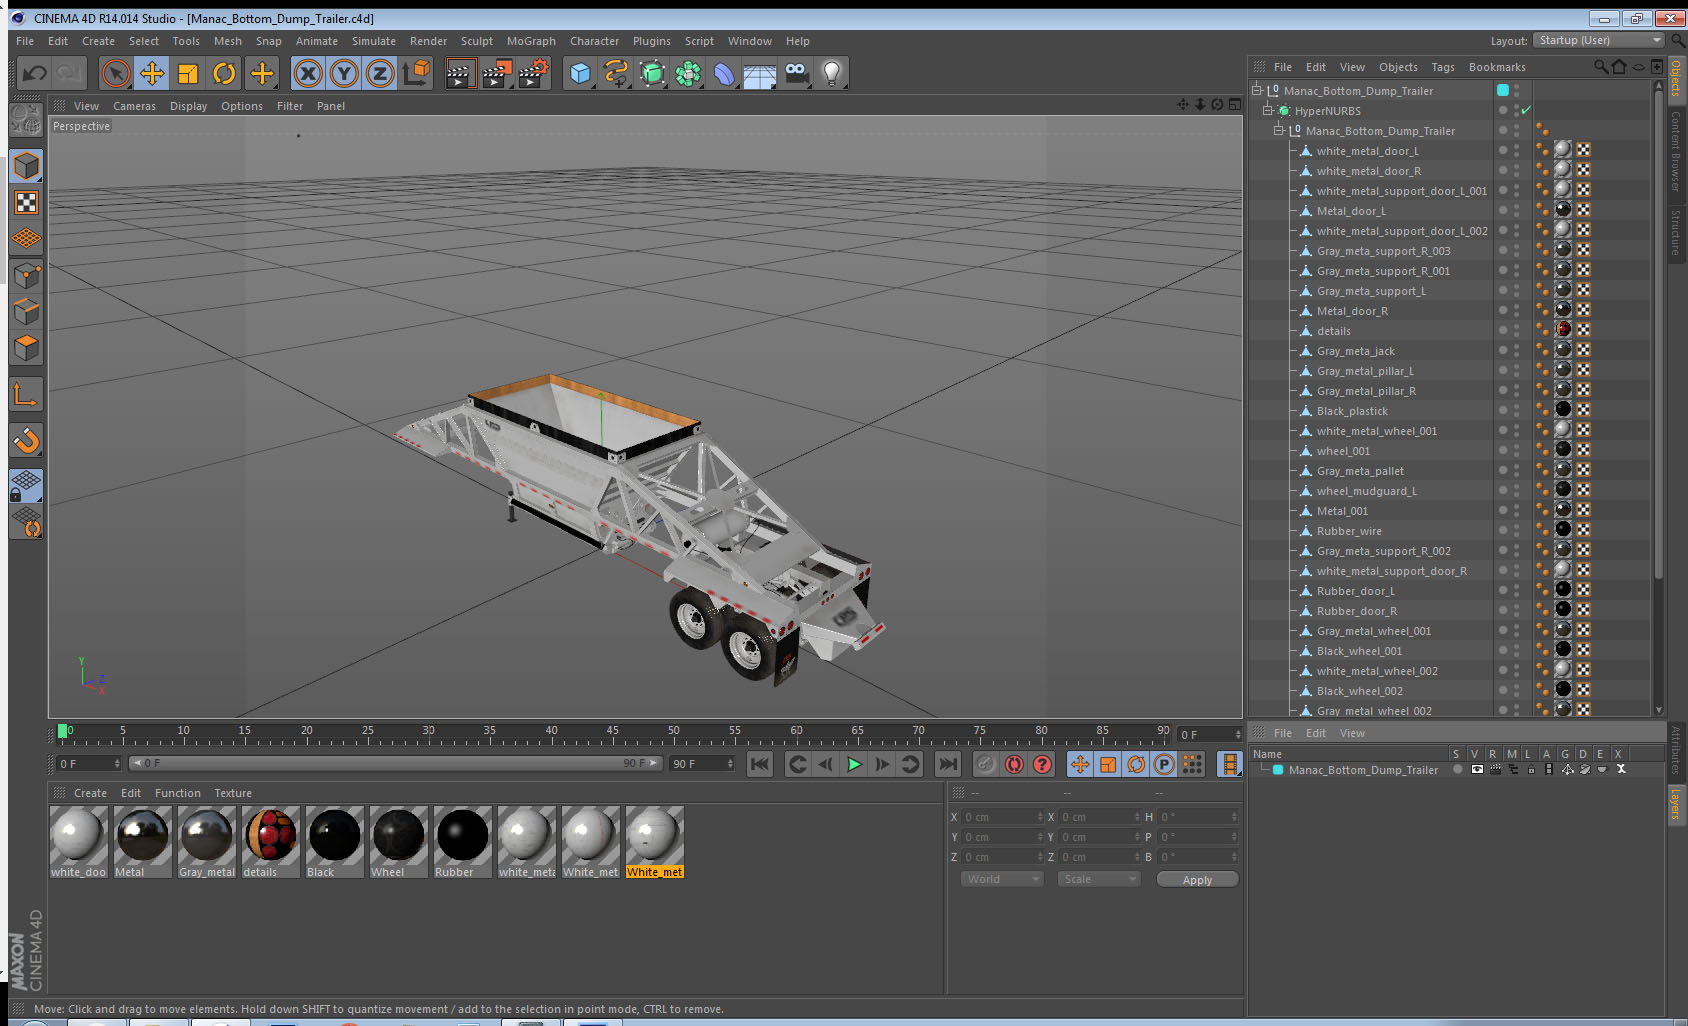Collapse nested Manac_Bottom_Dump_Trailer group

click(1278, 131)
